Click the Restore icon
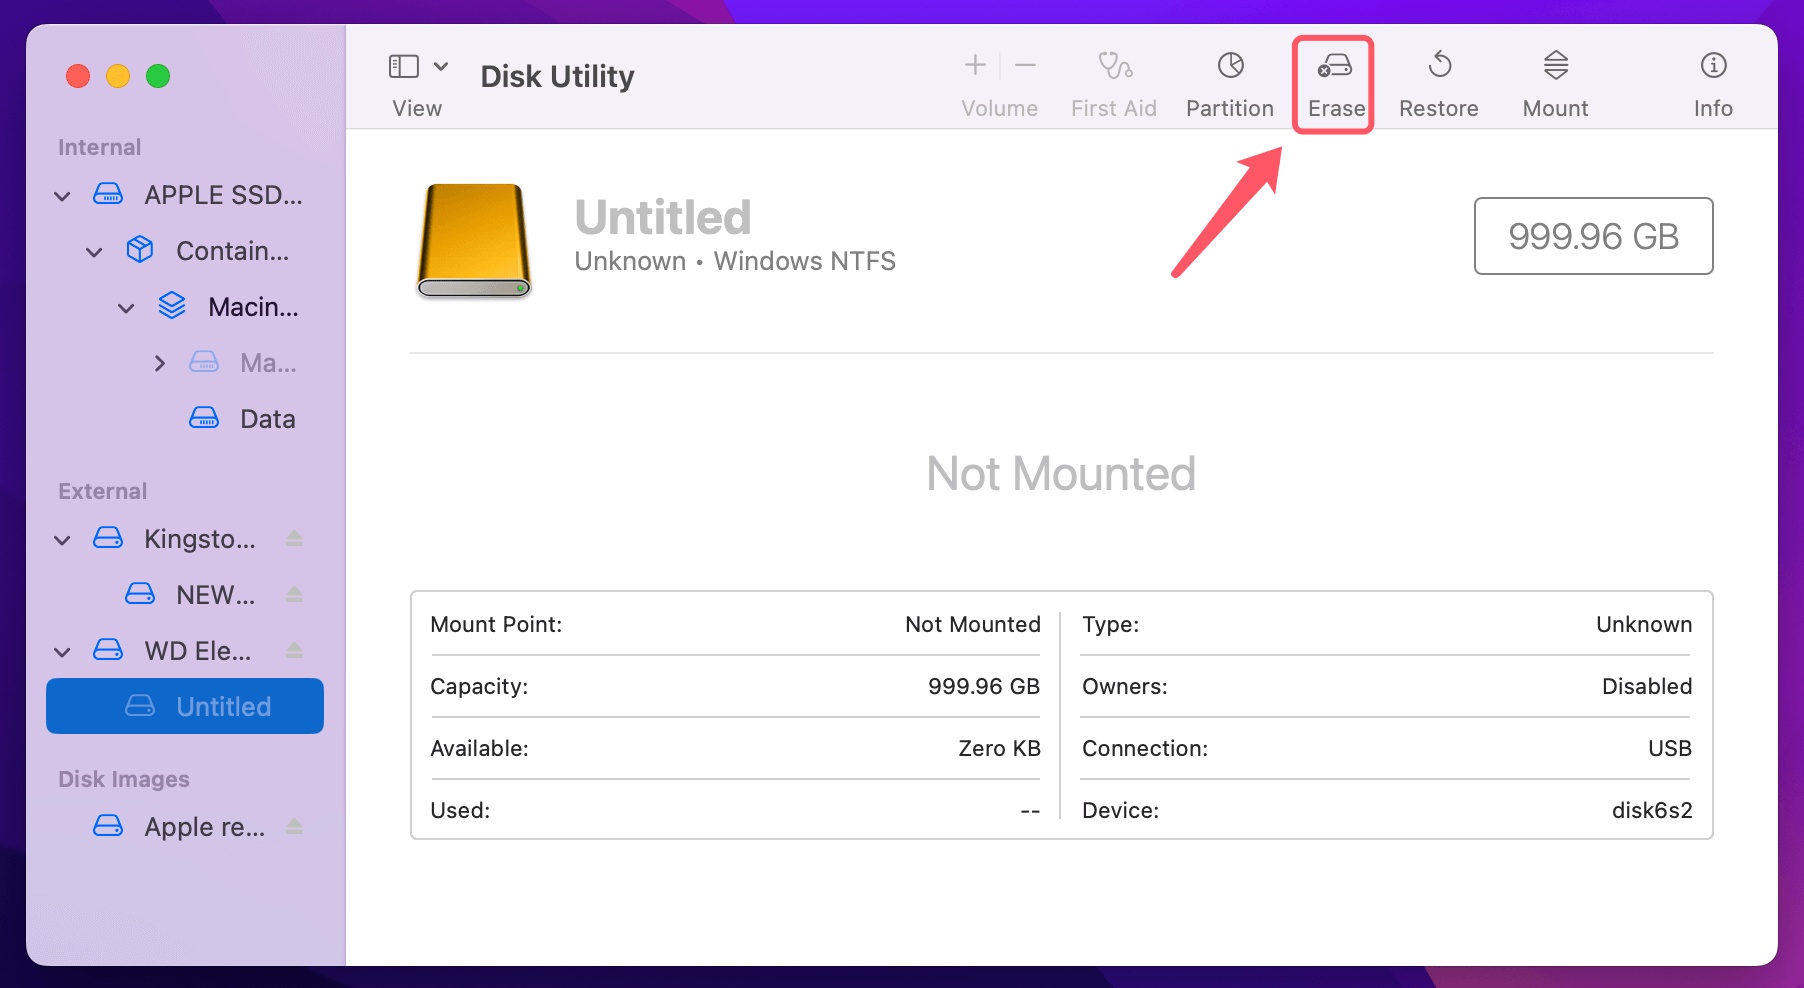Image resolution: width=1804 pixels, height=988 pixels. pos(1438,80)
